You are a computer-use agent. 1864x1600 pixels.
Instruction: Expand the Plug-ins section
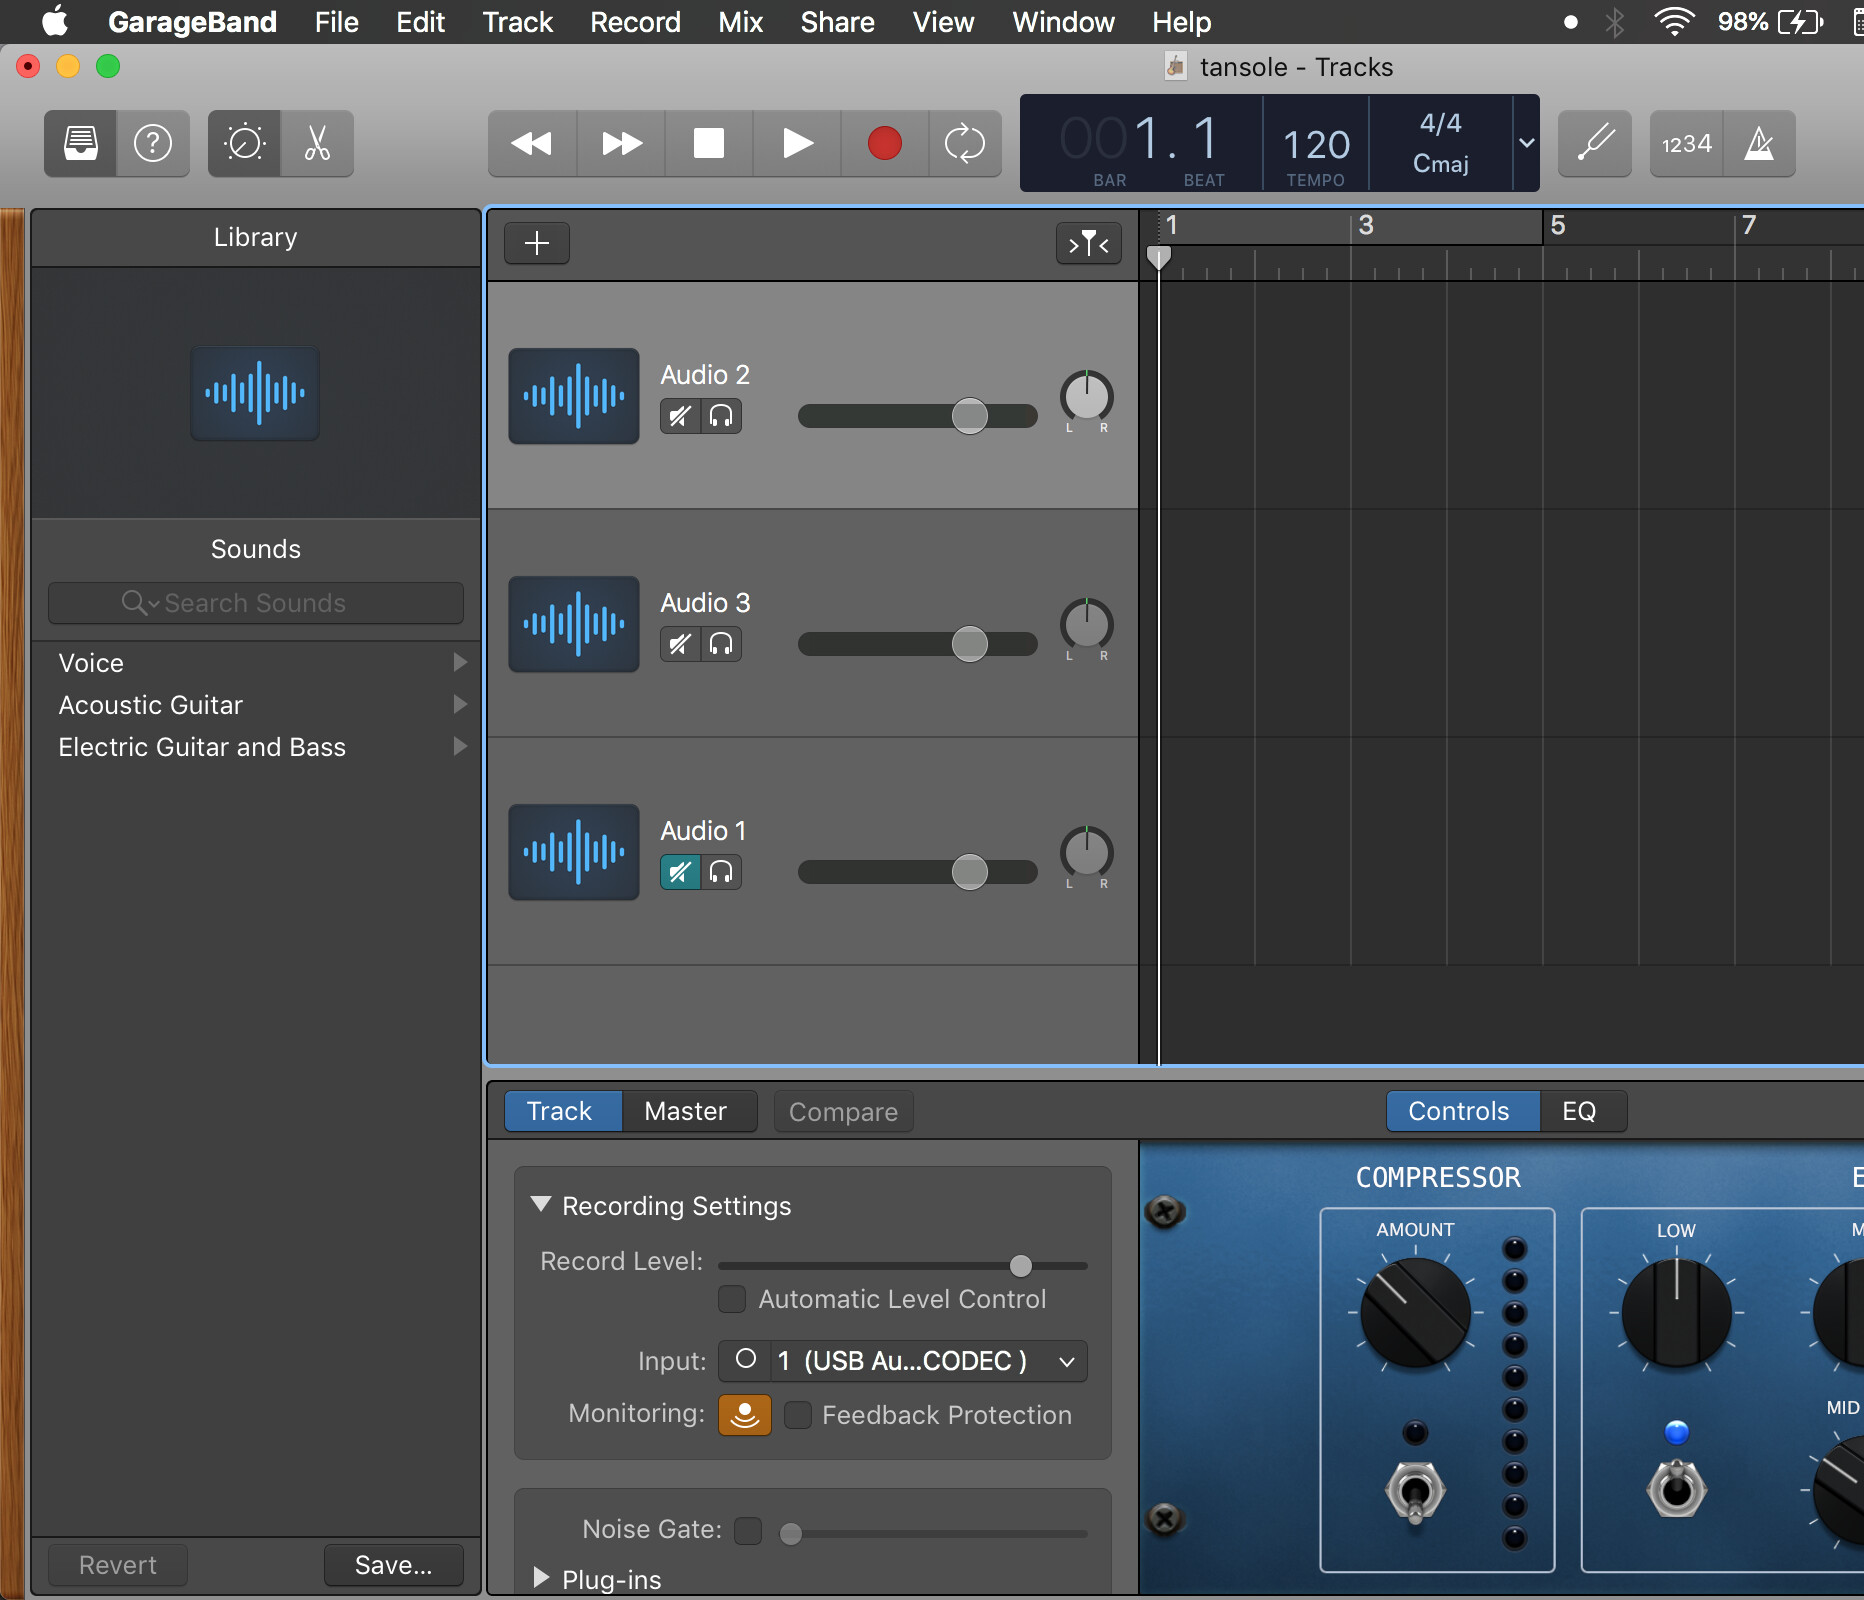(542, 1579)
